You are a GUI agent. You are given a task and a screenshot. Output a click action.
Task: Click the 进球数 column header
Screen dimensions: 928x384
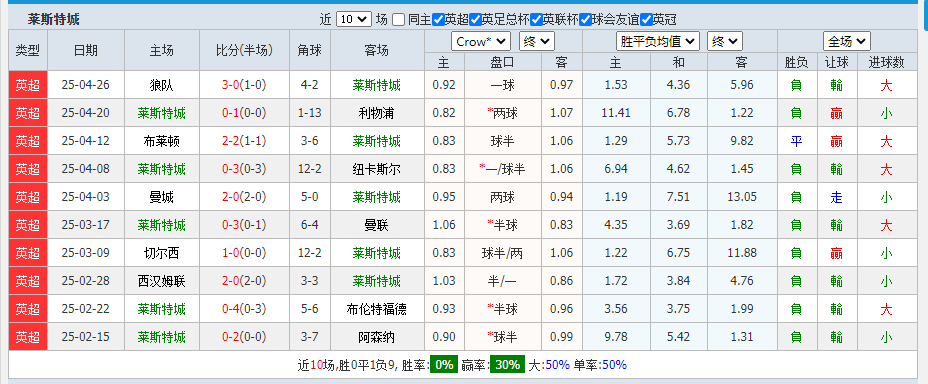tap(886, 62)
